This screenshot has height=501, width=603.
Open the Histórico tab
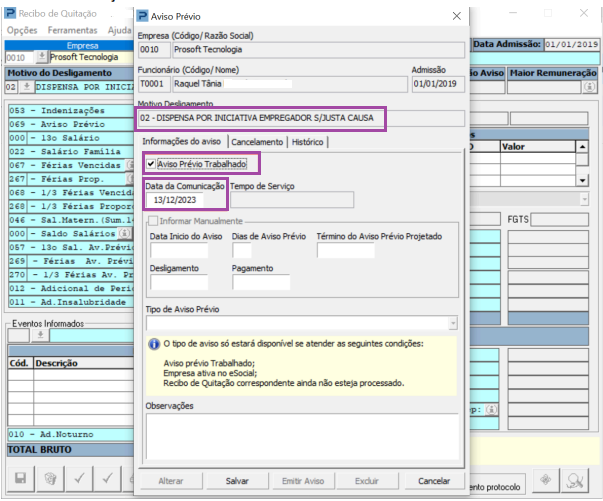tap(307, 142)
